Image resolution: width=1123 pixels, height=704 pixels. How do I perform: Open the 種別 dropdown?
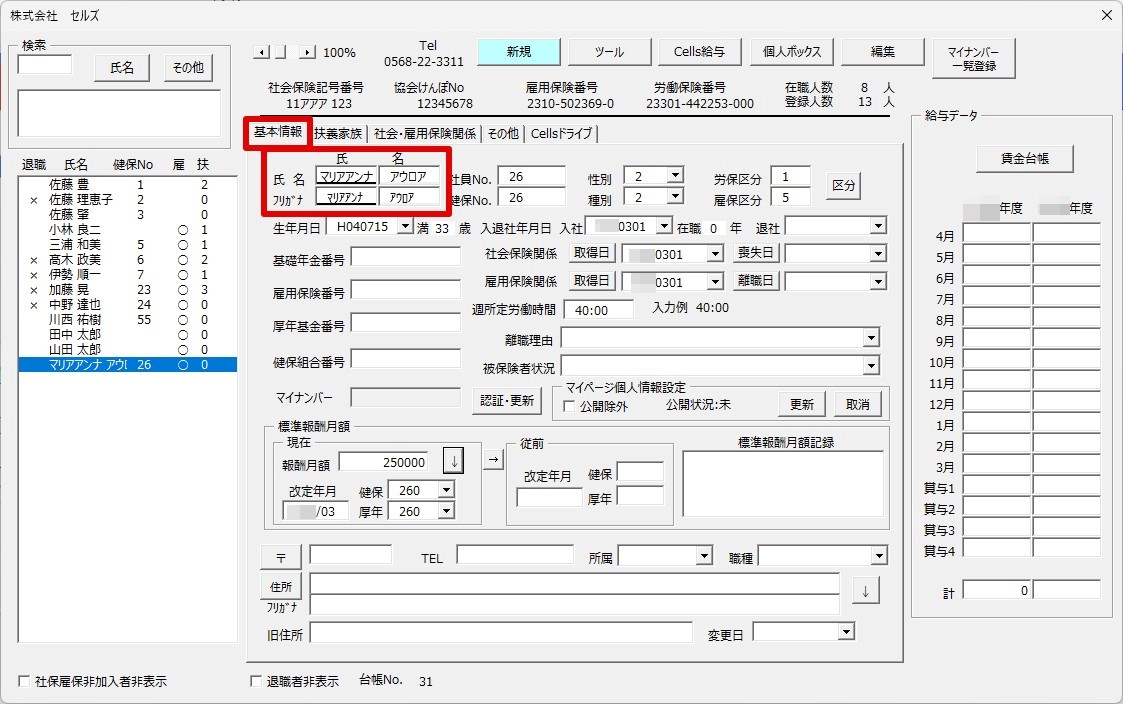(675, 196)
